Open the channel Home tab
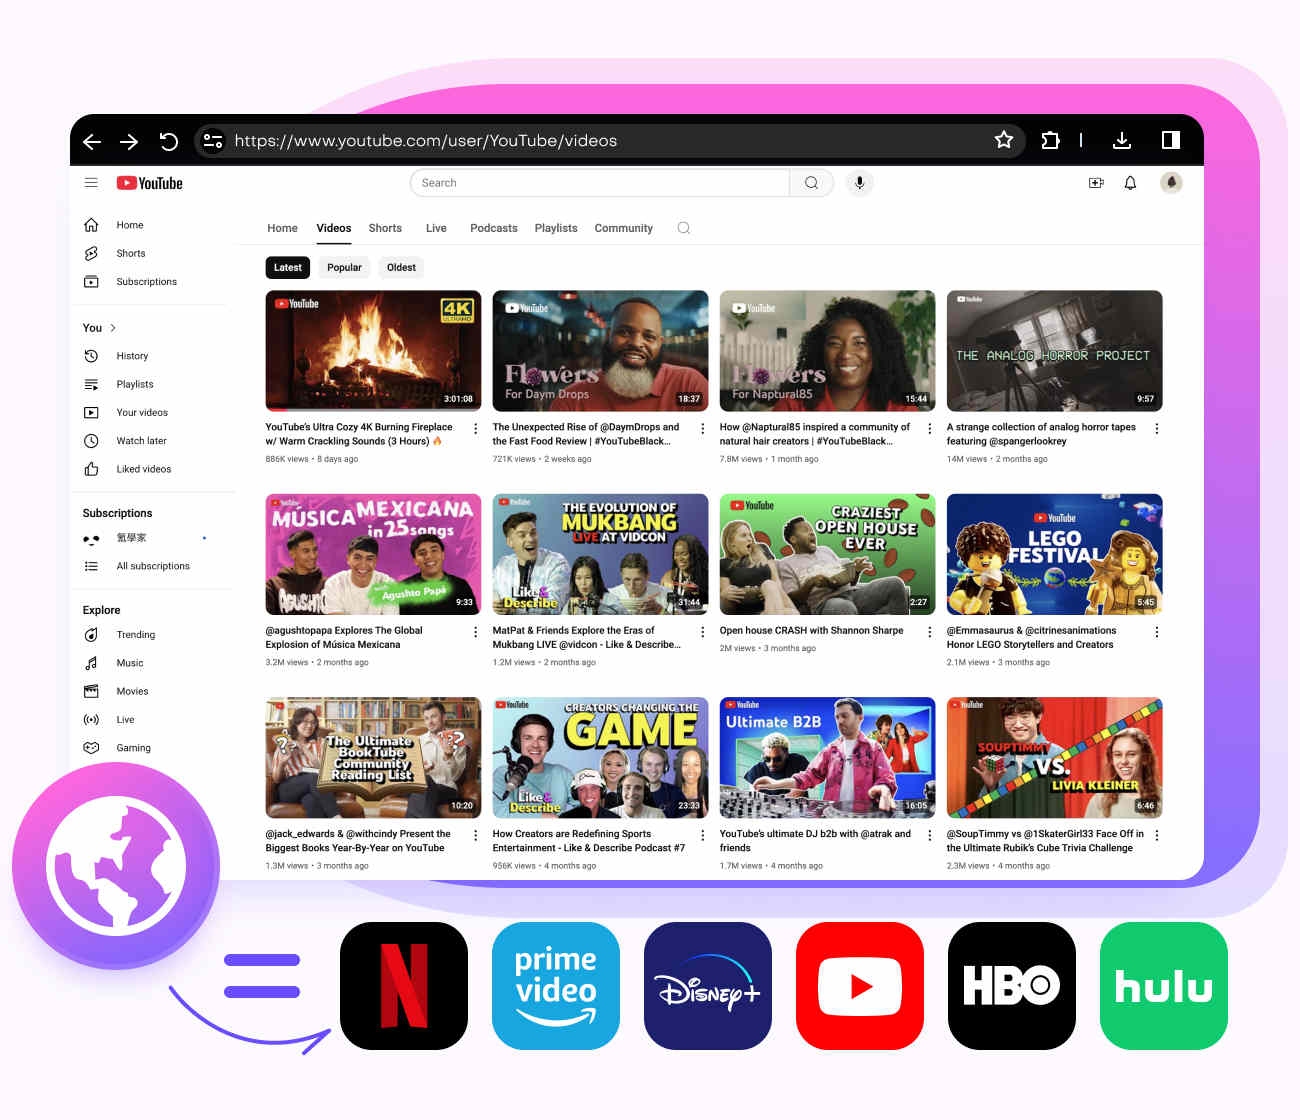The width and height of the screenshot is (1300, 1120). point(282,228)
